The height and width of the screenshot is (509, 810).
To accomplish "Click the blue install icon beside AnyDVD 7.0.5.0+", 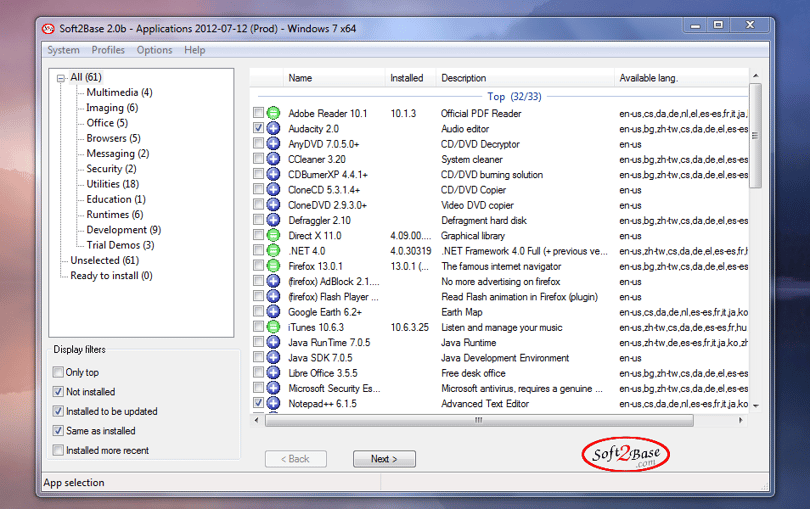I will click(273, 143).
